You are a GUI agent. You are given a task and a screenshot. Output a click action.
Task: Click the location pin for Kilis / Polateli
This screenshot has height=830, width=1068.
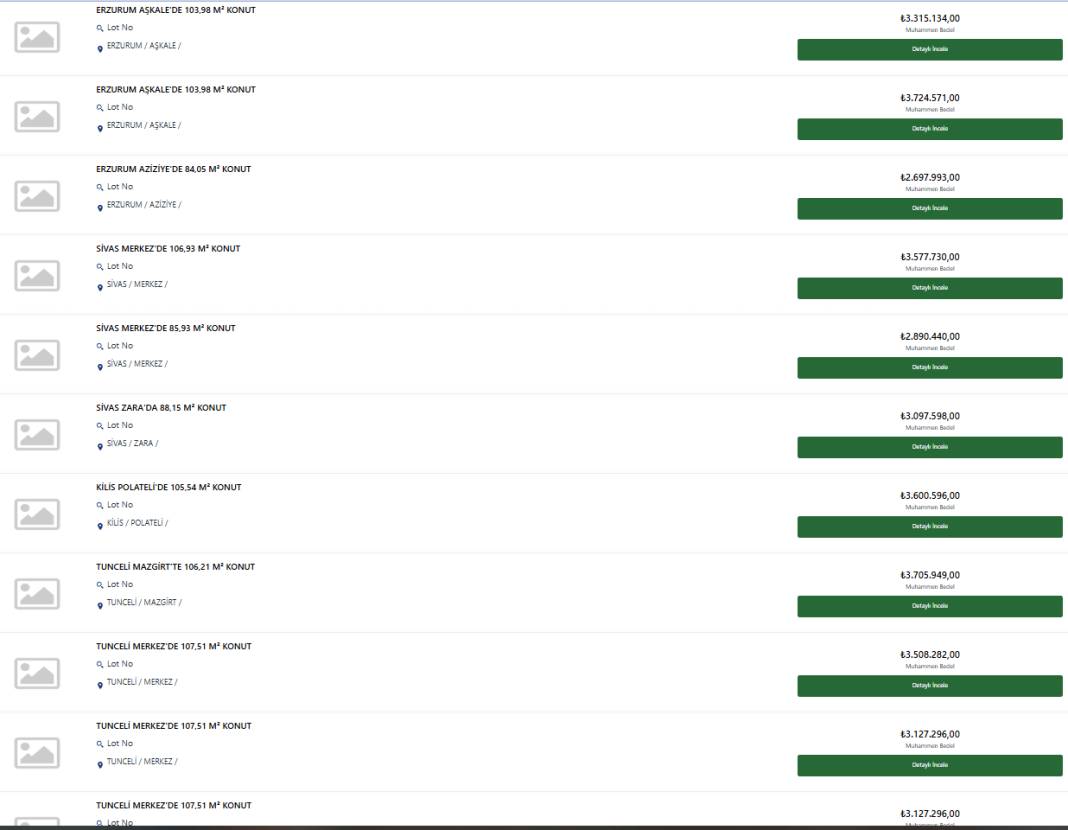[100, 526]
